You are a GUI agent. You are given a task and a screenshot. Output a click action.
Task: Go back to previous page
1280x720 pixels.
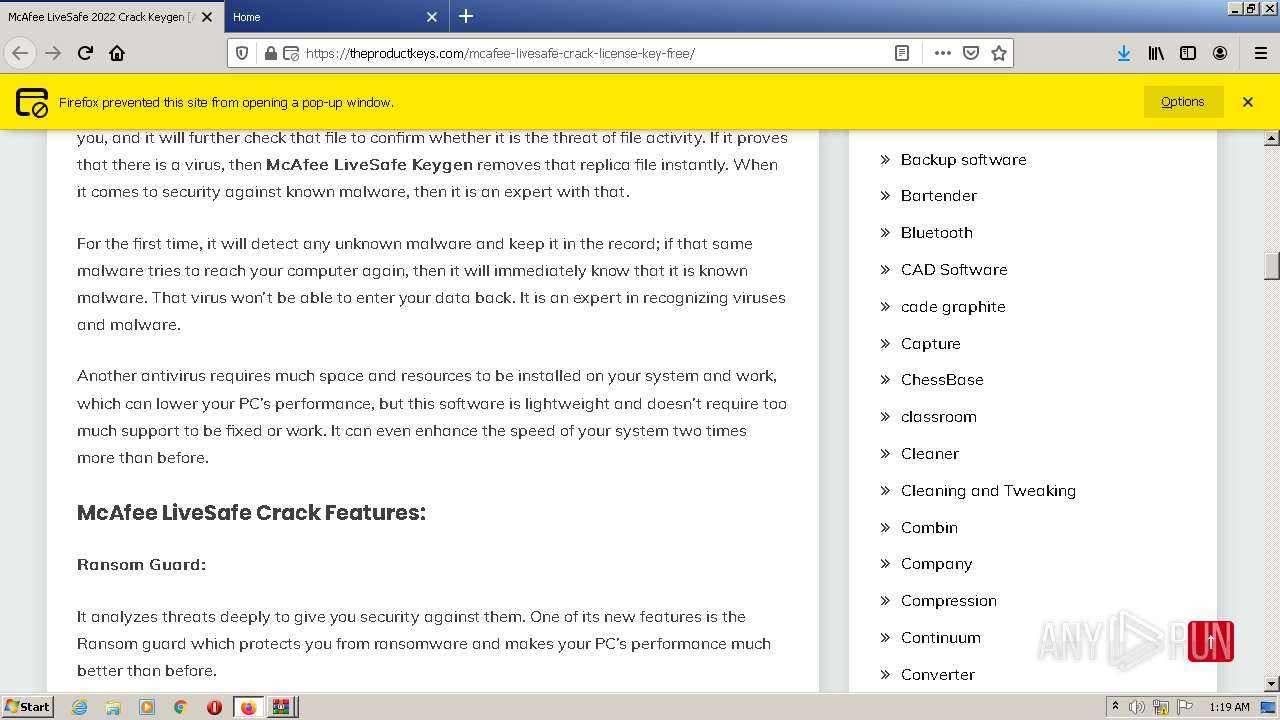tap(20, 53)
